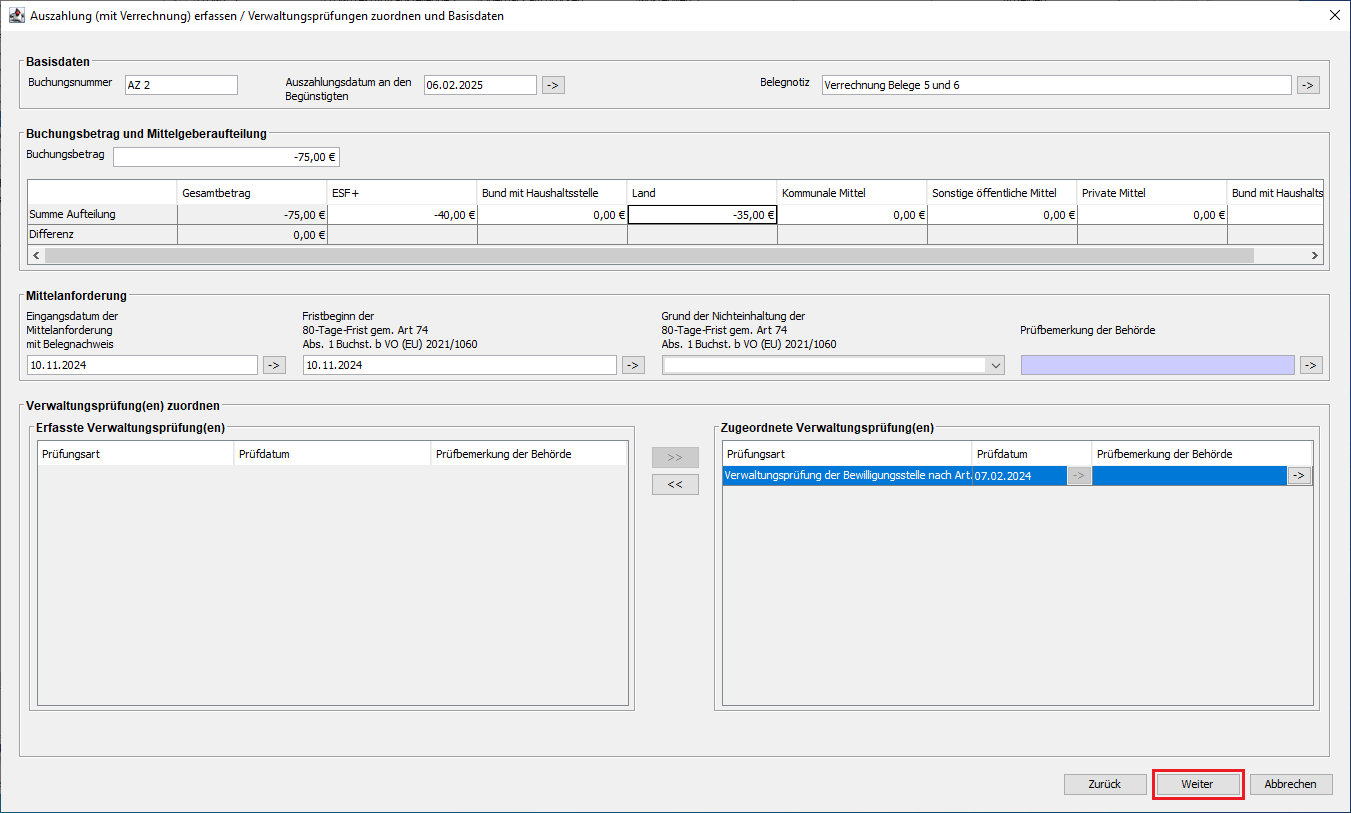
Task: Select the ESF+ amount cell
Action: (x=402, y=214)
